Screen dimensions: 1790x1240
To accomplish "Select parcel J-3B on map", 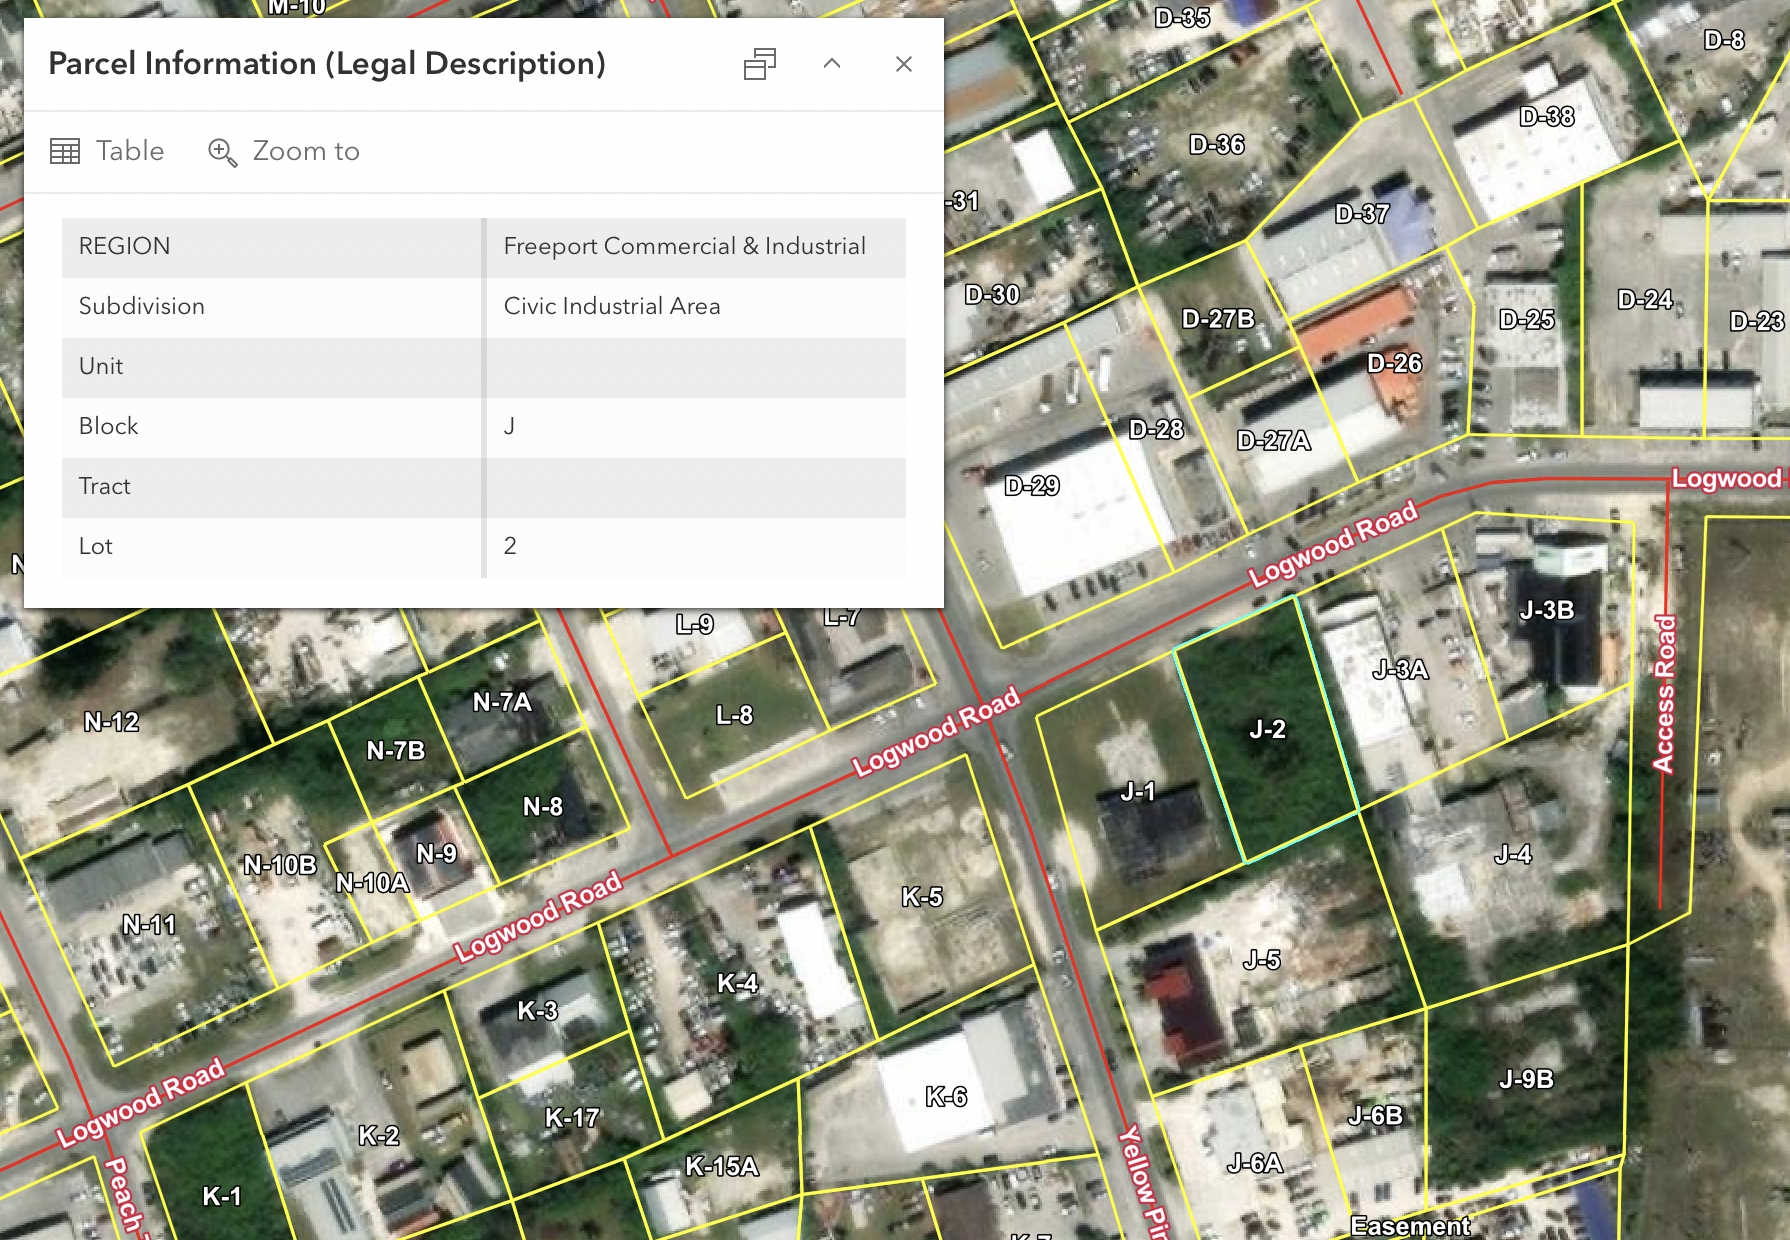I will (1546, 610).
